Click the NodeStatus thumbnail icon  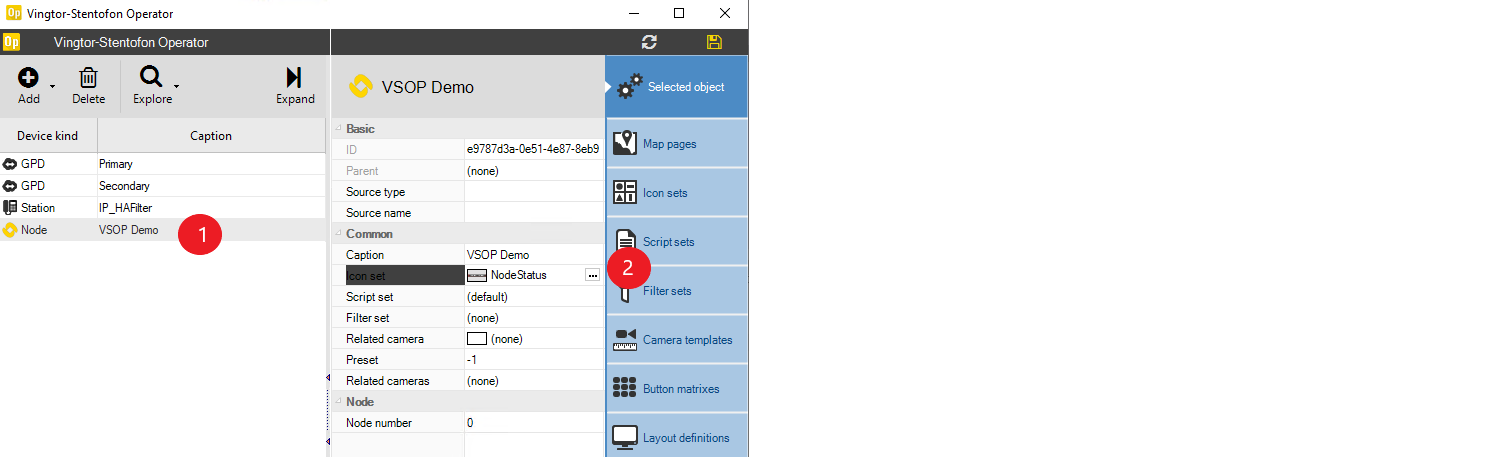[x=477, y=275]
